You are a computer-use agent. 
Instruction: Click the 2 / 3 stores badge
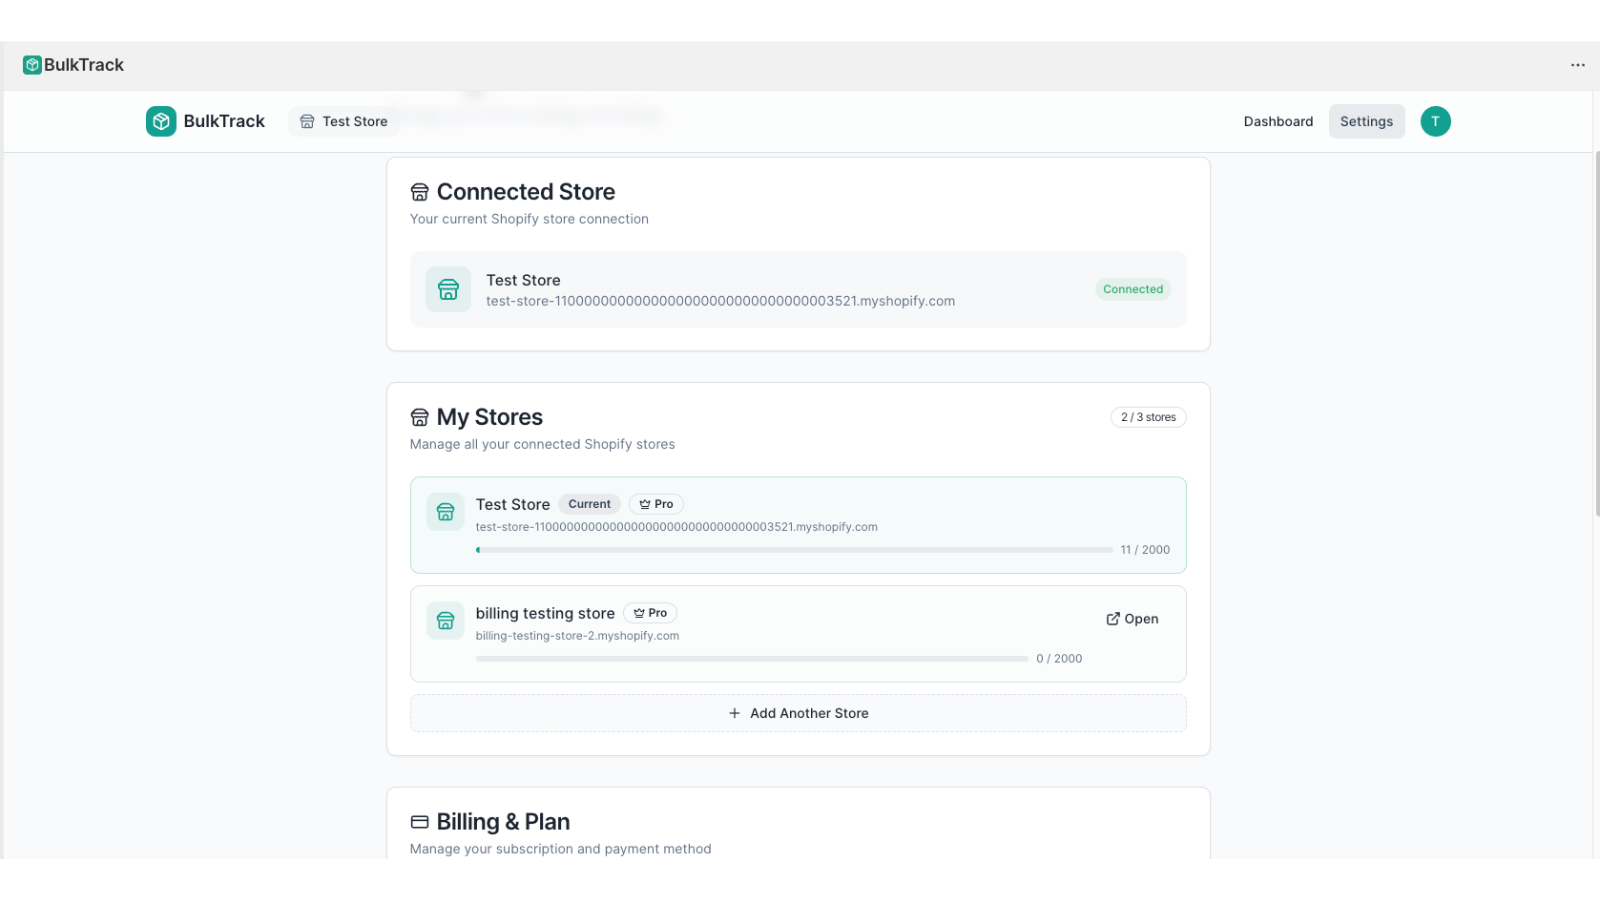click(x=1148, y=417)
